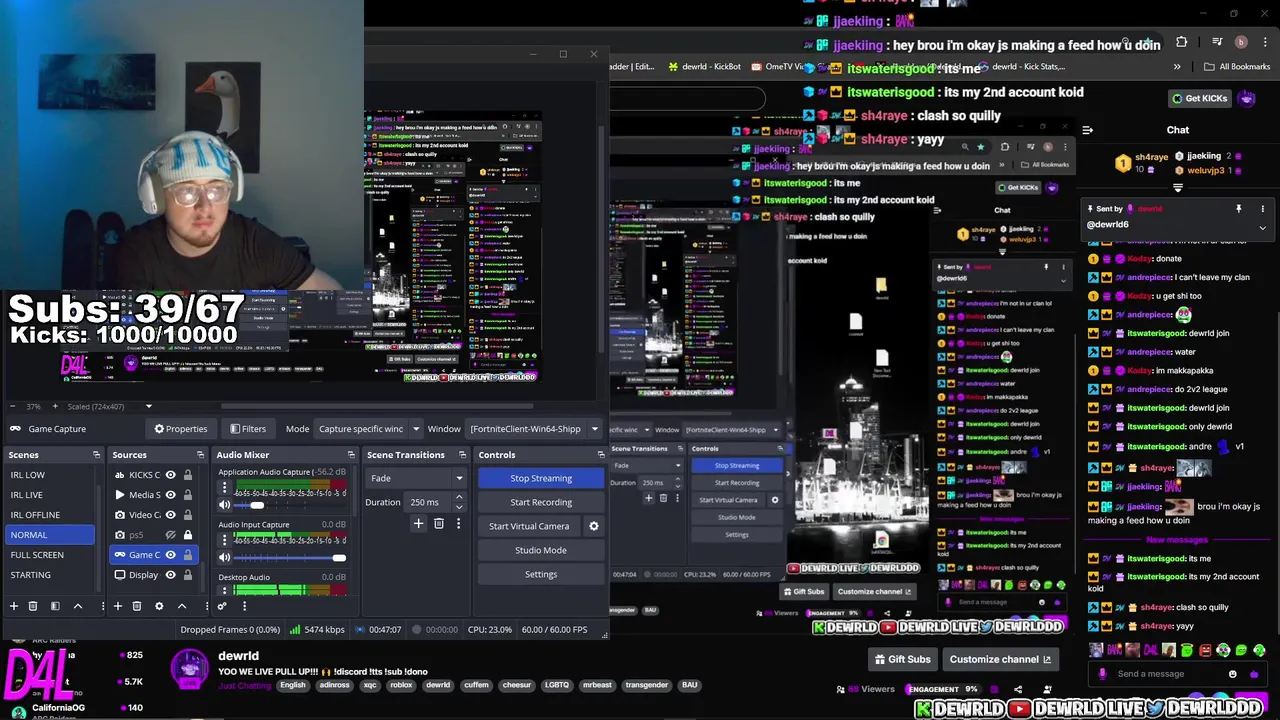The image size is (1280, 720).
Task: Select the FULL SCREEN scene
Action: click(x=49, y=555)
